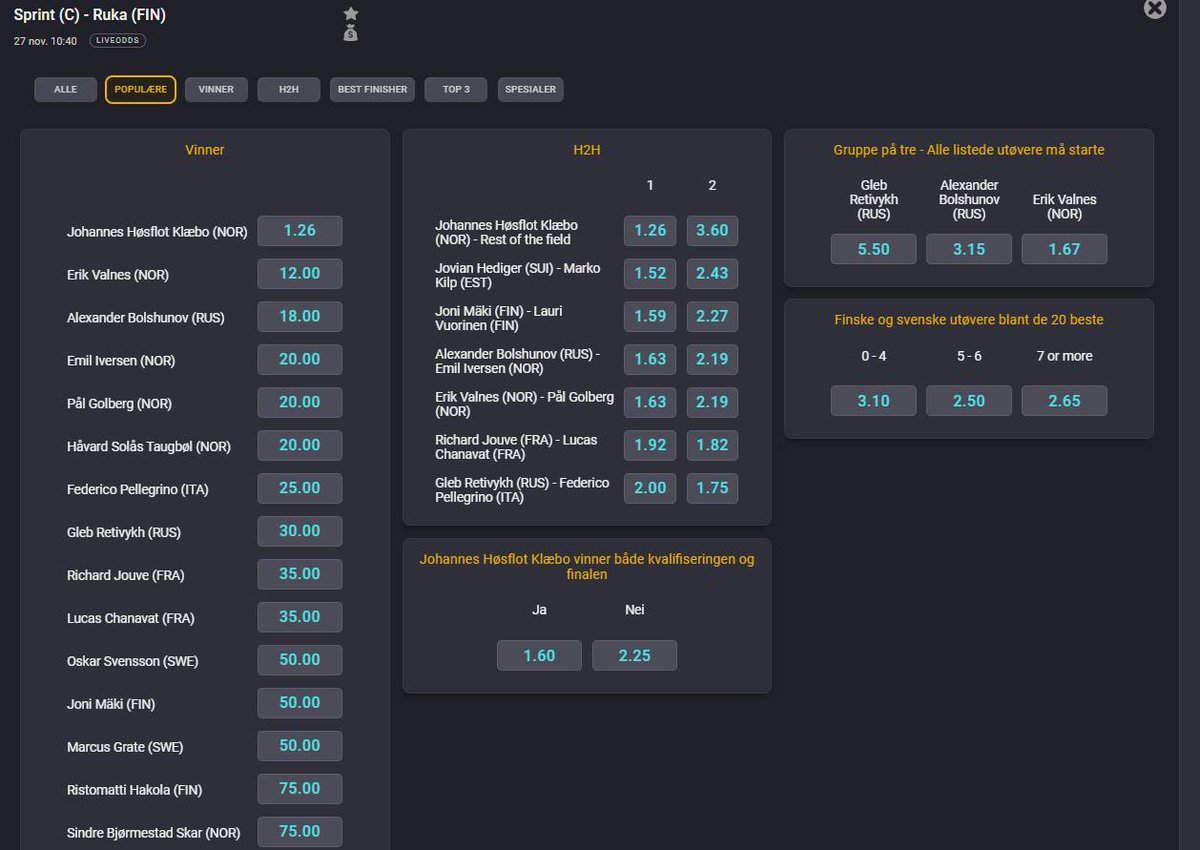Pick Iversen over Bolshunov at 2.19
The image size is (1200, 850).
pyautogui.click(x=712, y=360)
